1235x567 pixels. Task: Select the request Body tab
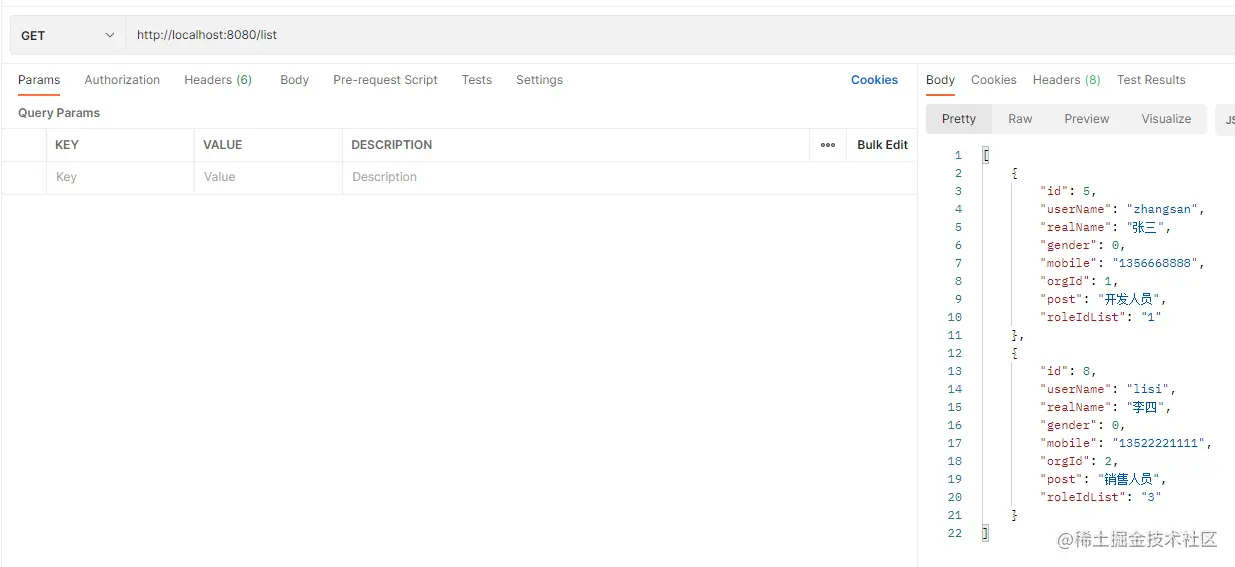tap(294, 80)
